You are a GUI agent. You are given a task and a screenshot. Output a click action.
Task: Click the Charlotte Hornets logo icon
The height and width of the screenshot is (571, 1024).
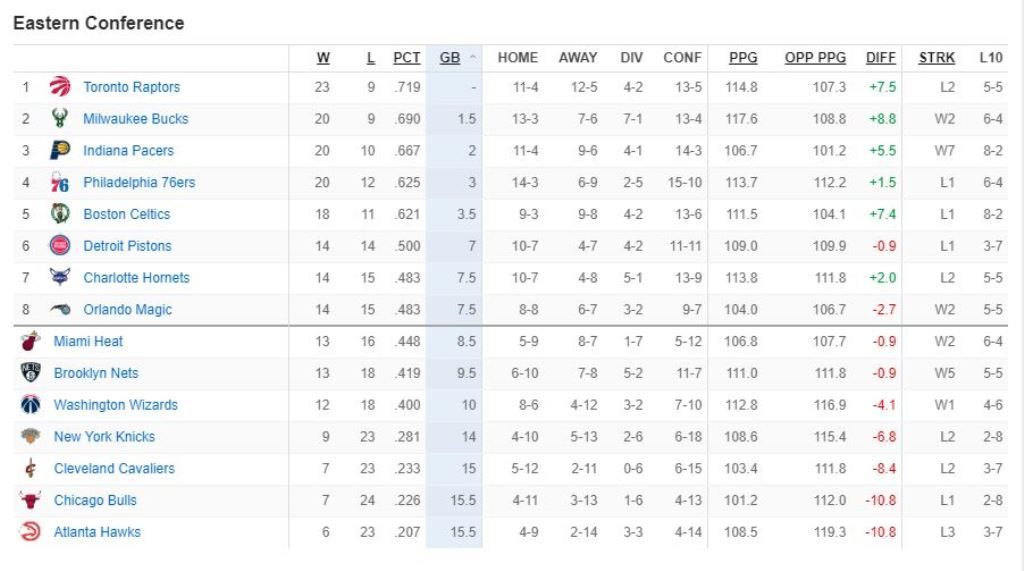click(x=60, y=278)
